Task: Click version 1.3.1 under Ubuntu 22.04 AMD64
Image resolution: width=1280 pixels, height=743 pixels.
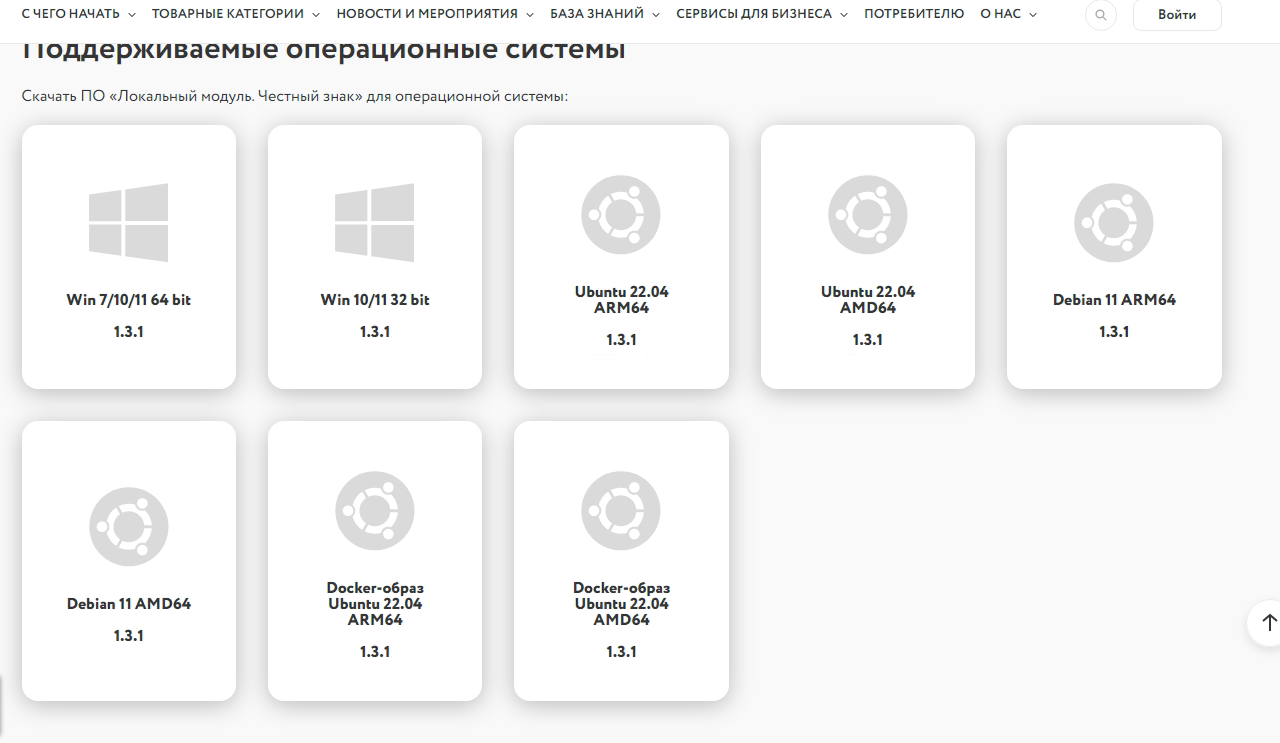Action: click(868, 340)
